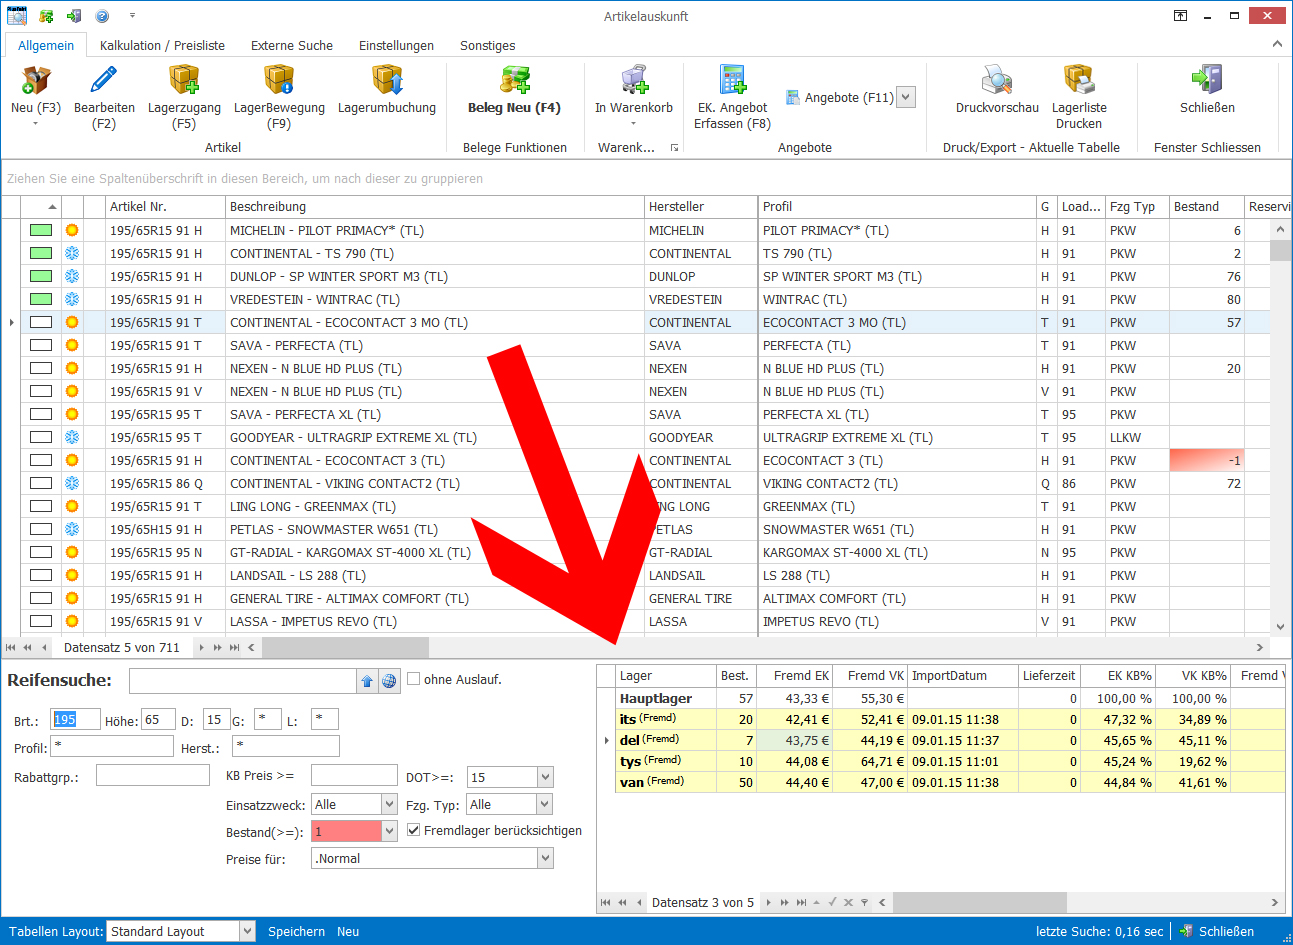
Task: Open the Externe Suche tab
Action: (x=292, y=45)
